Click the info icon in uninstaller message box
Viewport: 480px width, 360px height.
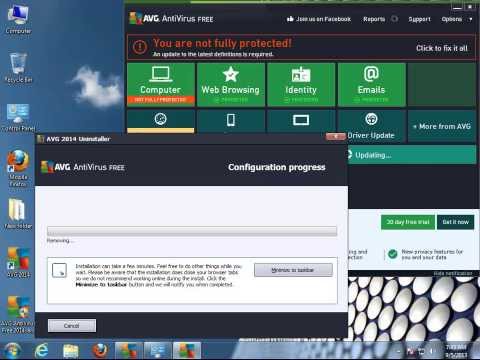pos(60,270)
